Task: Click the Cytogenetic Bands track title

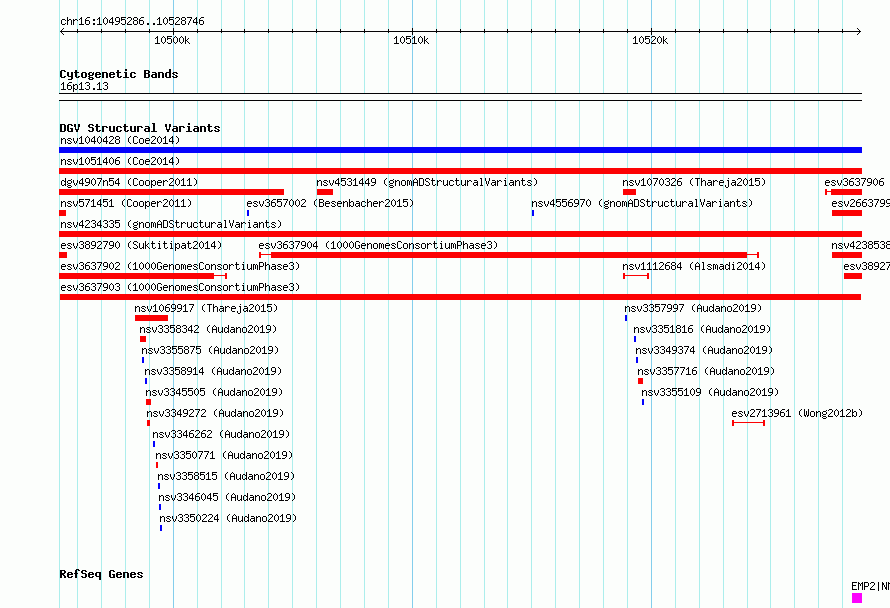Action: [x=119, y=74]
